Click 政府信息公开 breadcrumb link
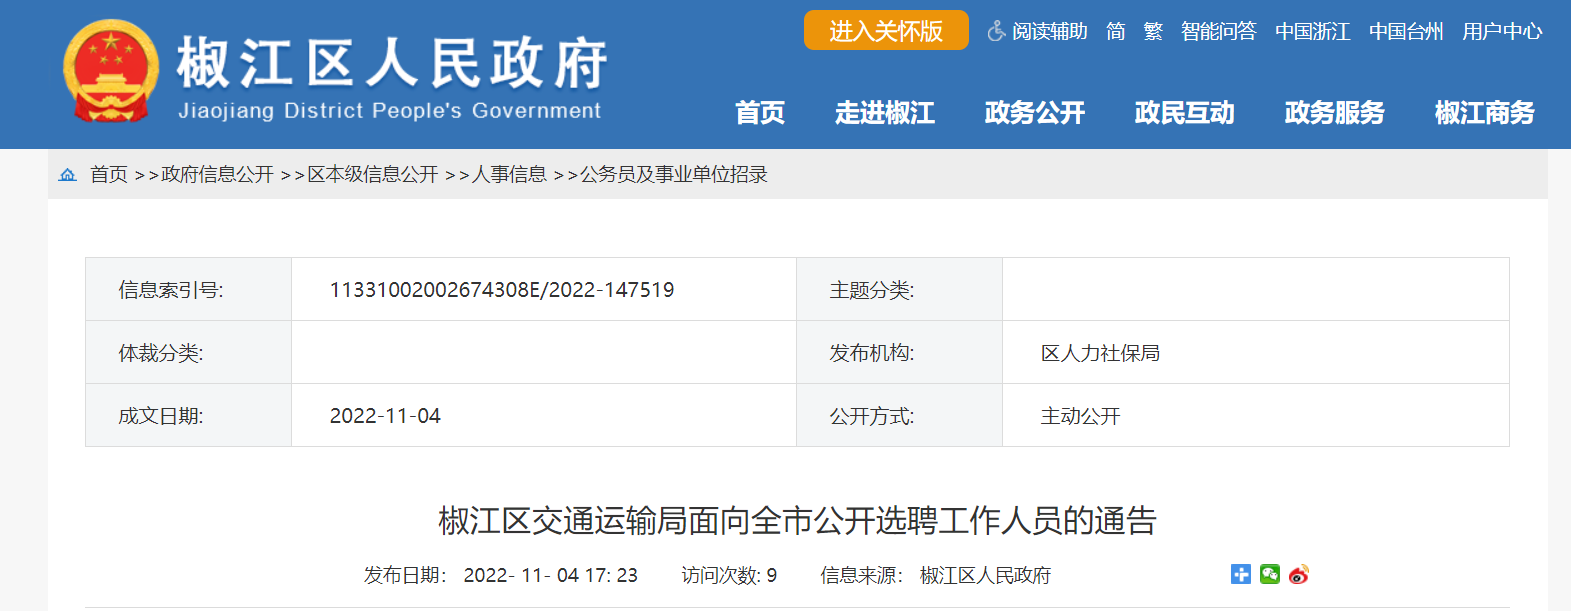Screen dimensions: 1571x611 click(x=217, y=174)
